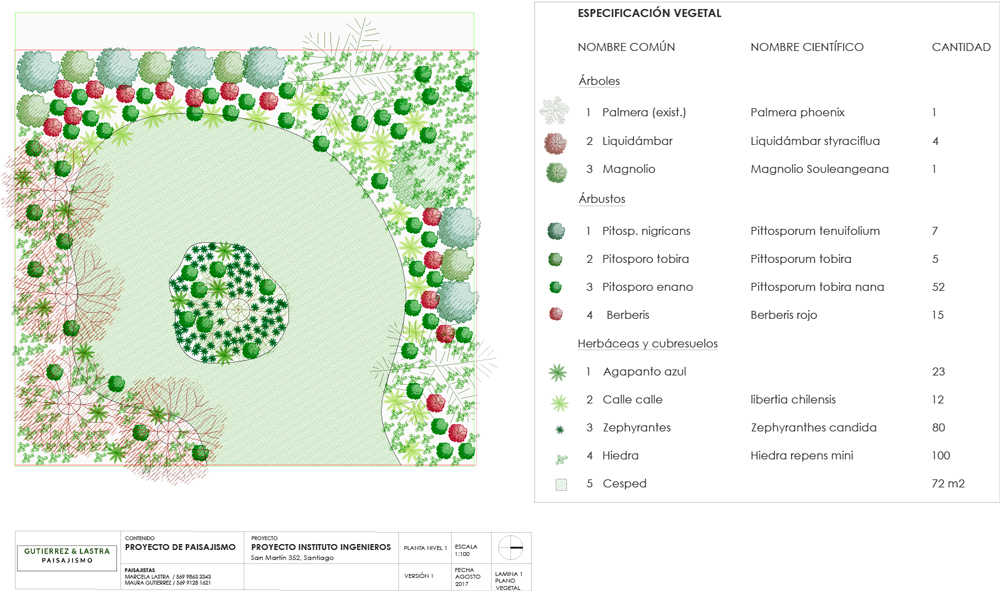Click quantity 52 for Pitosporo enano

[938, 287]
